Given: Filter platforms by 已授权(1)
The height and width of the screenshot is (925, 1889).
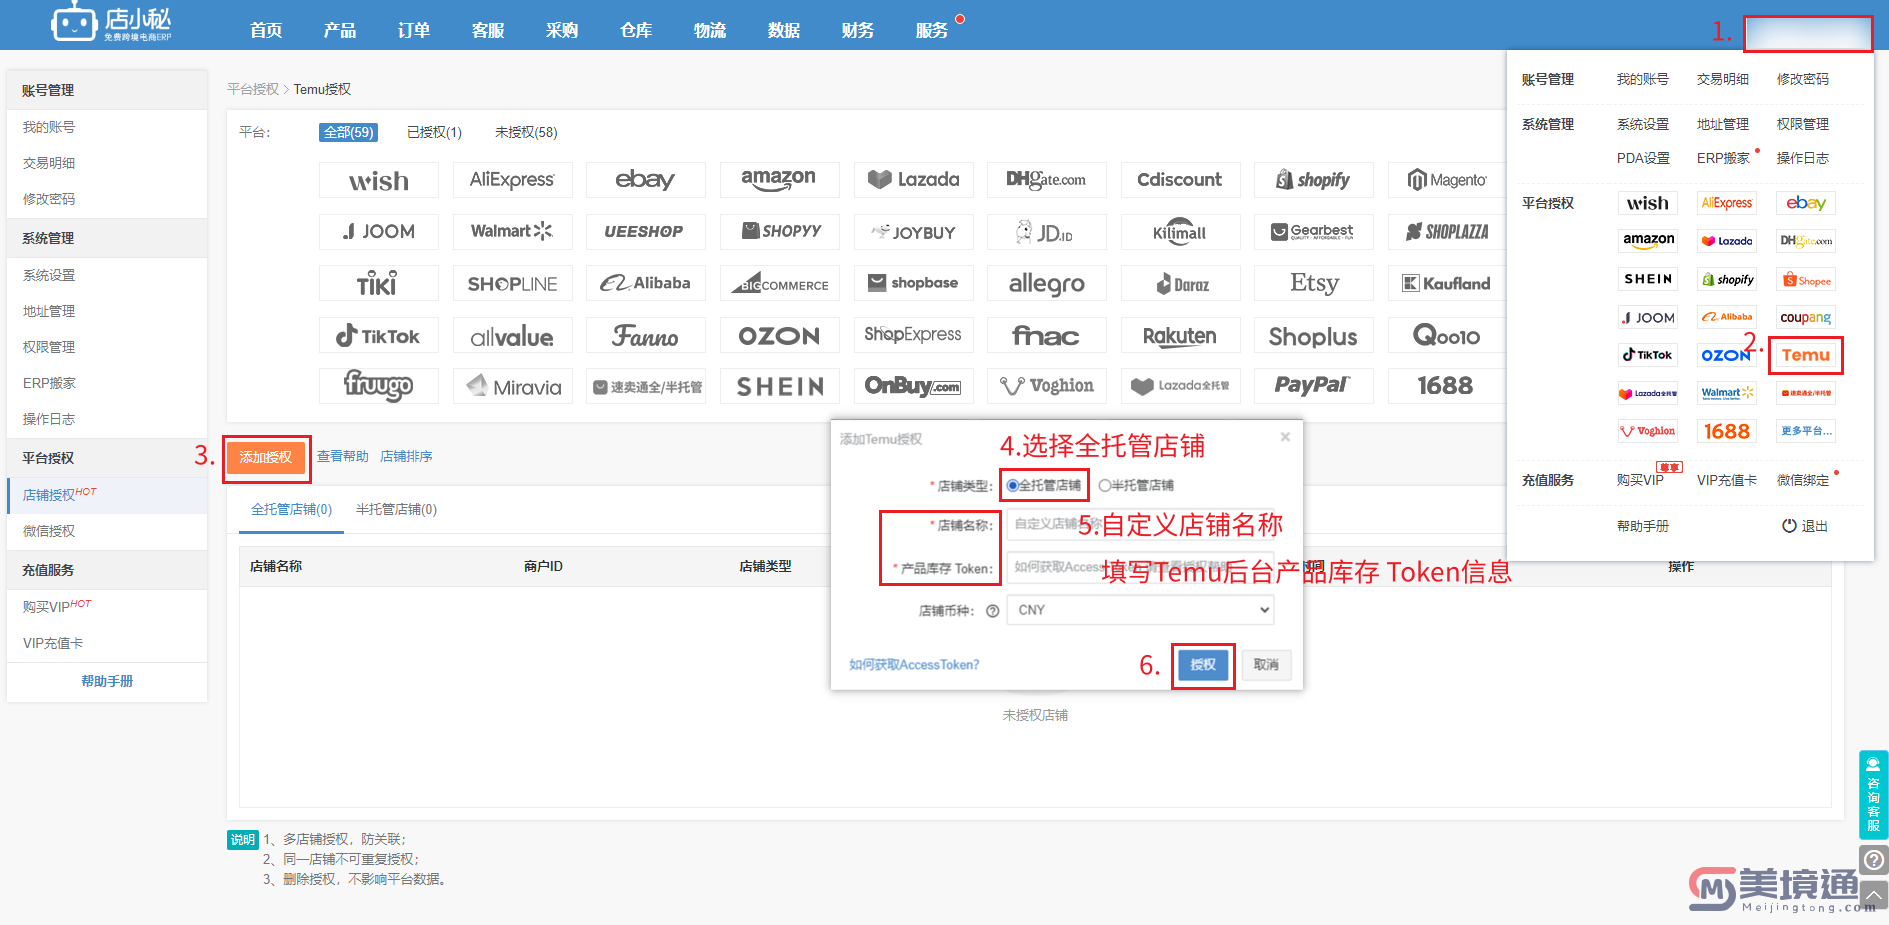Looking at the screenshot, I should coord(434,132).
